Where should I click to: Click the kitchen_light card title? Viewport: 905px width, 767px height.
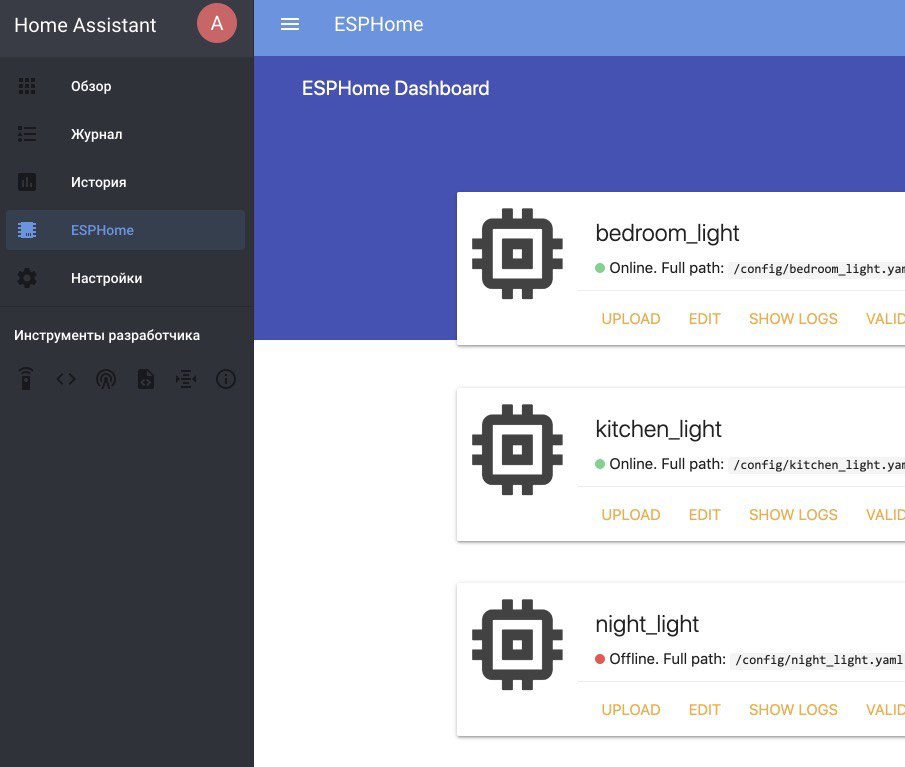[659, 429]
